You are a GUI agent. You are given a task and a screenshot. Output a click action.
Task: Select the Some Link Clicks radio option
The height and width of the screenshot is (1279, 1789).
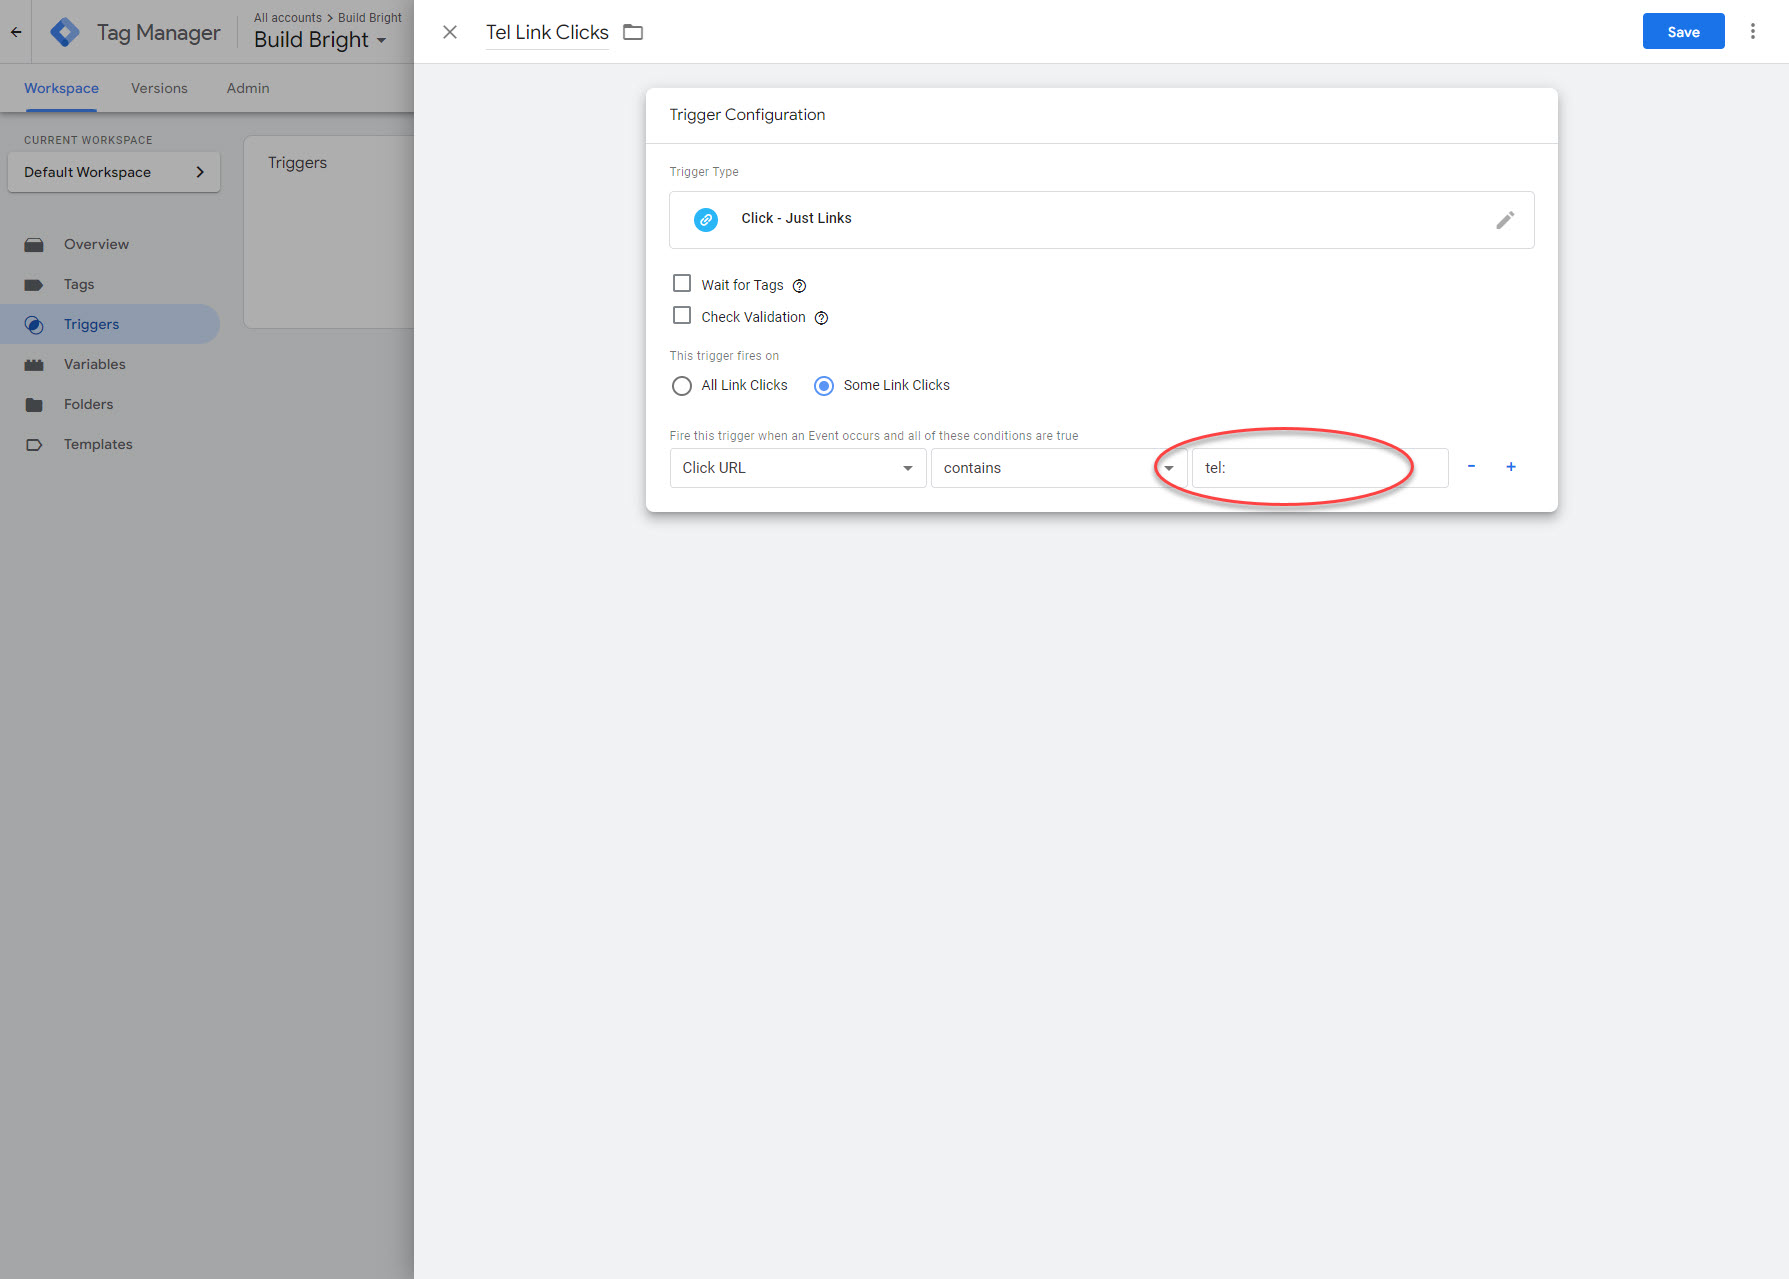pyautogui.click(x=824, y=386)
